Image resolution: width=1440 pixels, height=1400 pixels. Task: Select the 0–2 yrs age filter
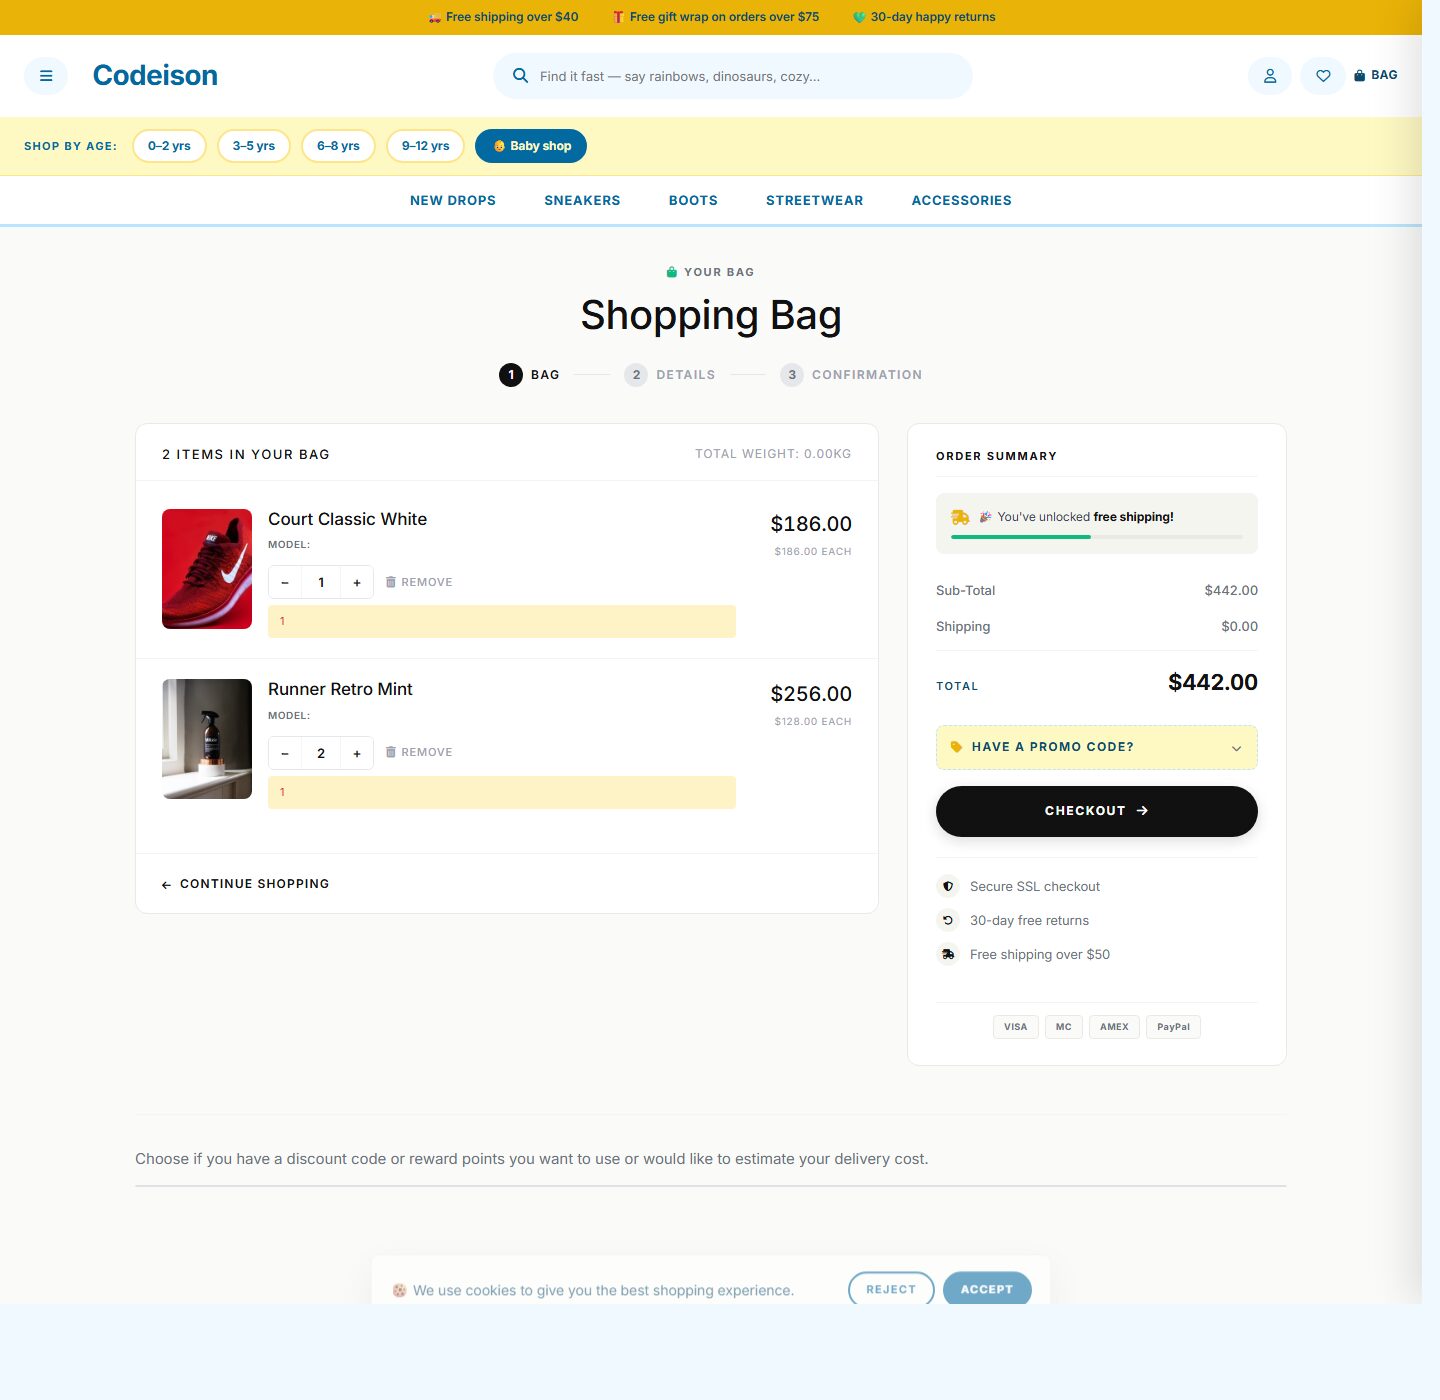169,145
